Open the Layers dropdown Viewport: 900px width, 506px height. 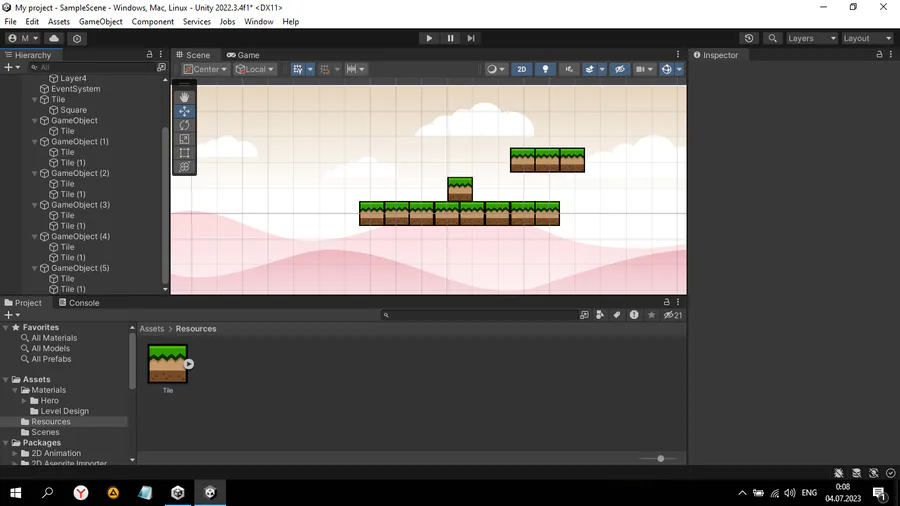(812, 38)
